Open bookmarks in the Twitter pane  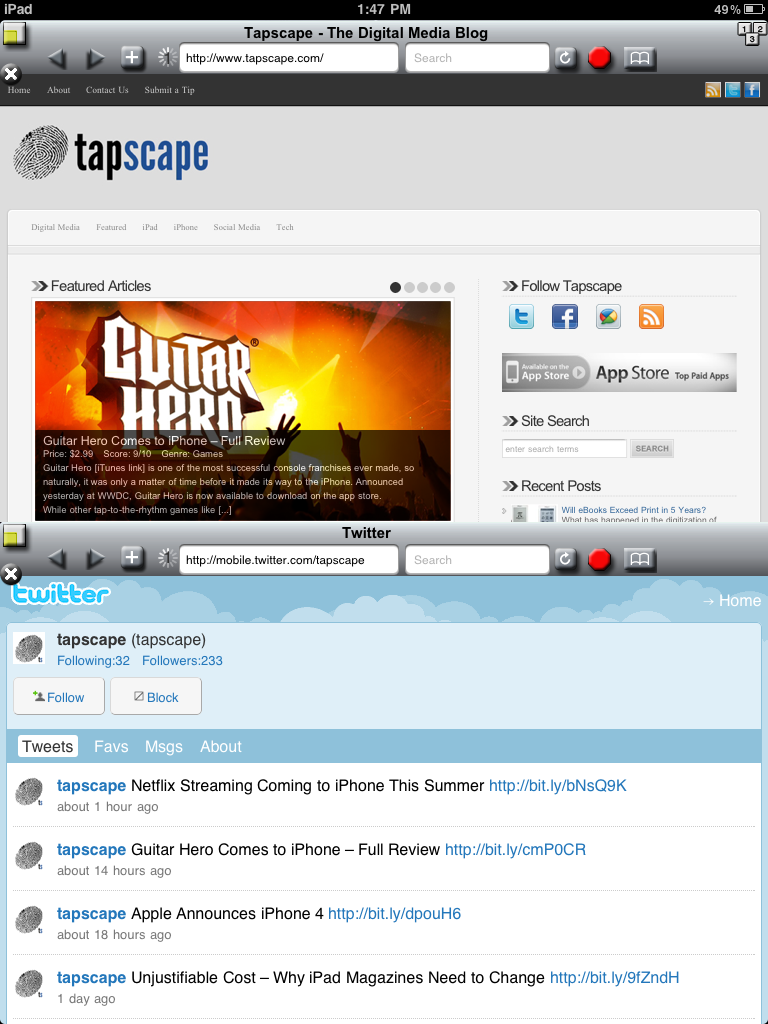pyautogui.click(x=640, y=559)
